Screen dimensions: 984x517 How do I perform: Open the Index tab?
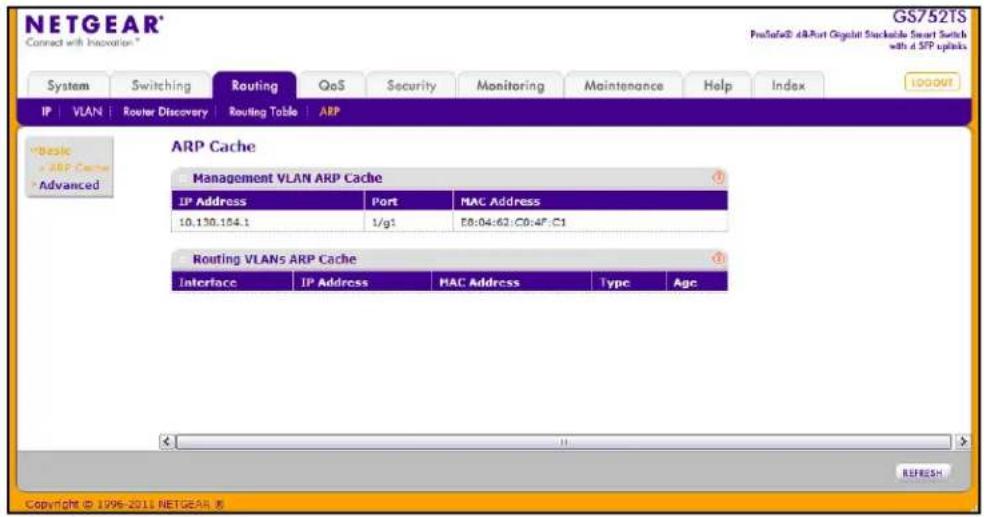pyautogui.click(x=788, y=85)
